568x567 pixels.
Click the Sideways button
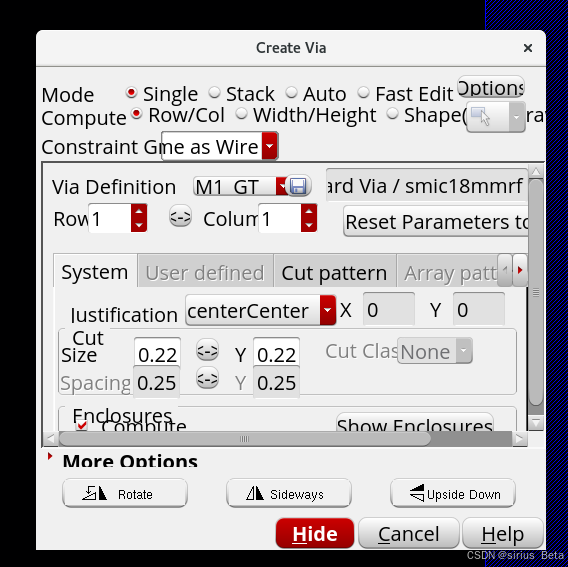(x=289, y=493)
